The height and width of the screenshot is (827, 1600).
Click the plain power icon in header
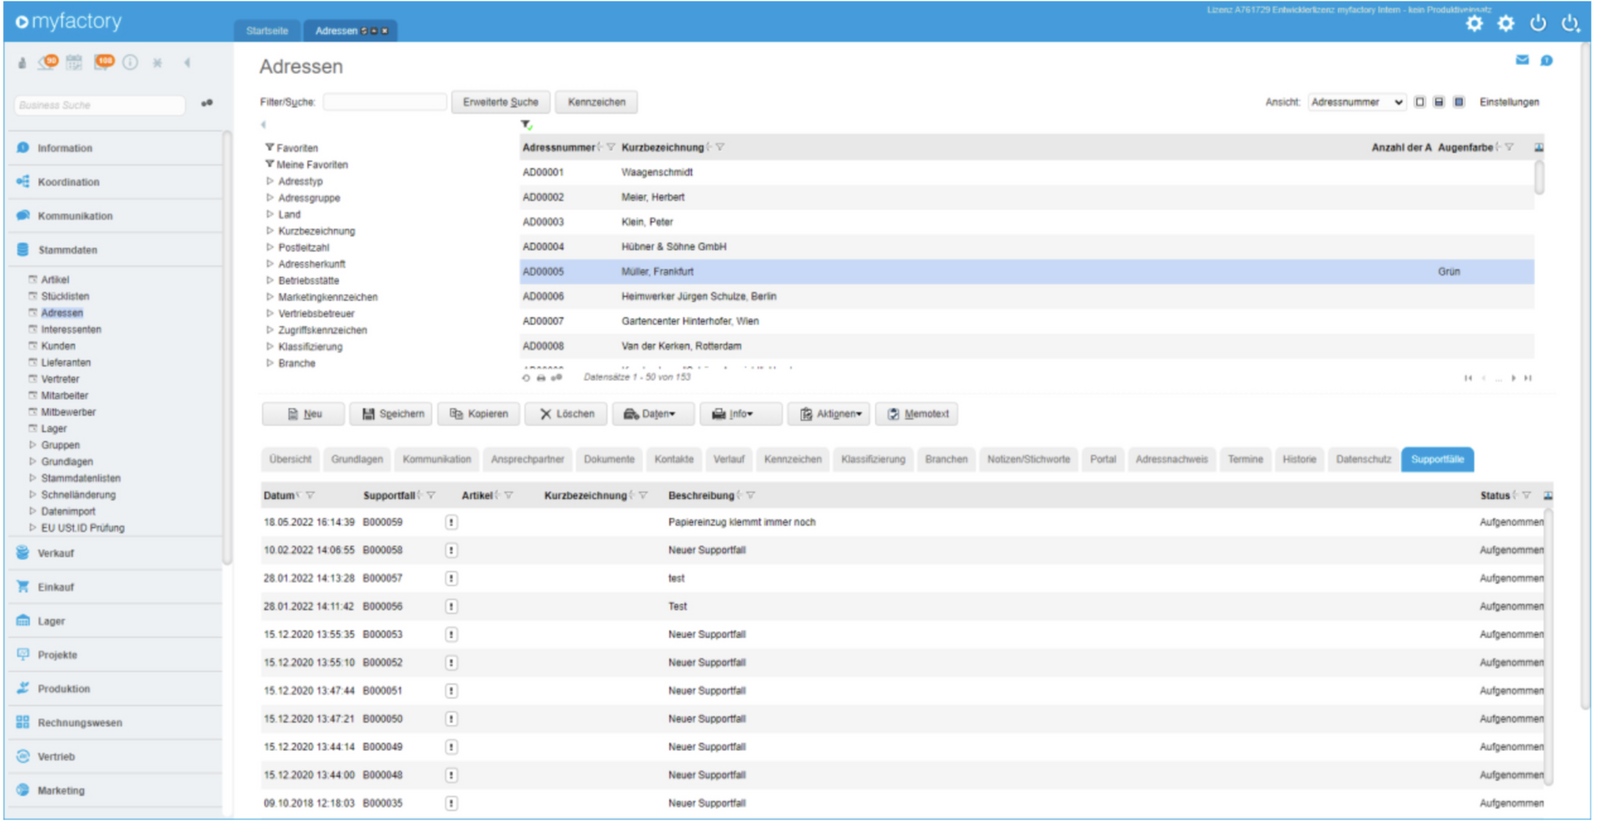click(1538, 23)
